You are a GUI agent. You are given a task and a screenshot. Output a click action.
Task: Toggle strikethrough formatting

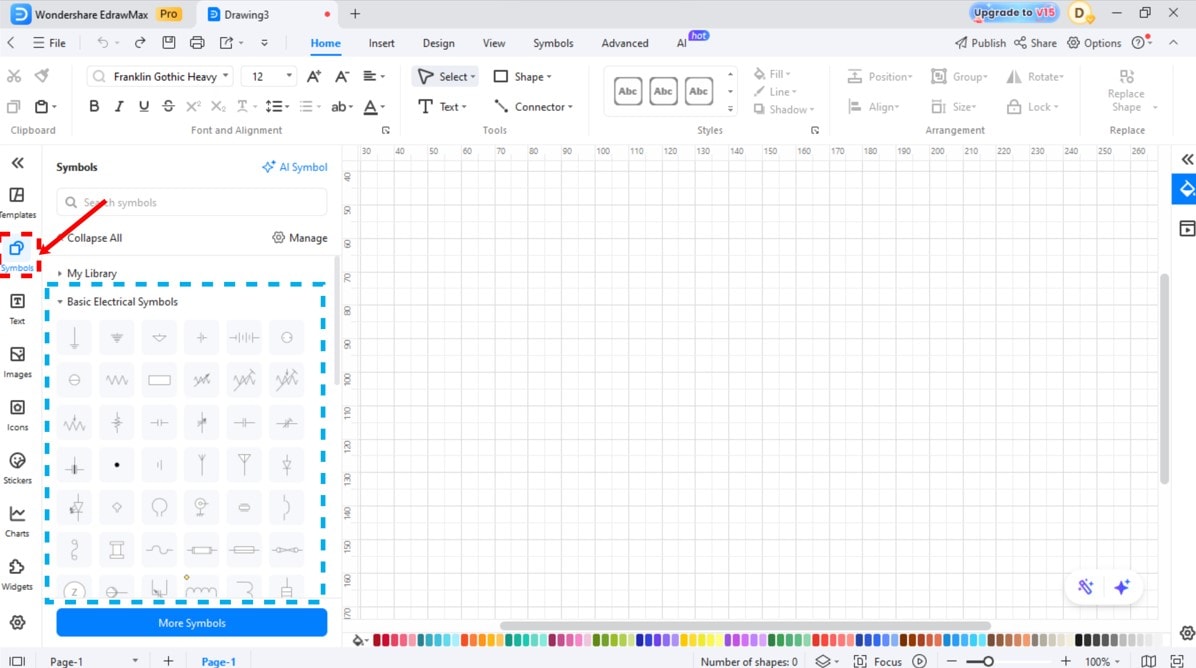[x=168, y=106]
